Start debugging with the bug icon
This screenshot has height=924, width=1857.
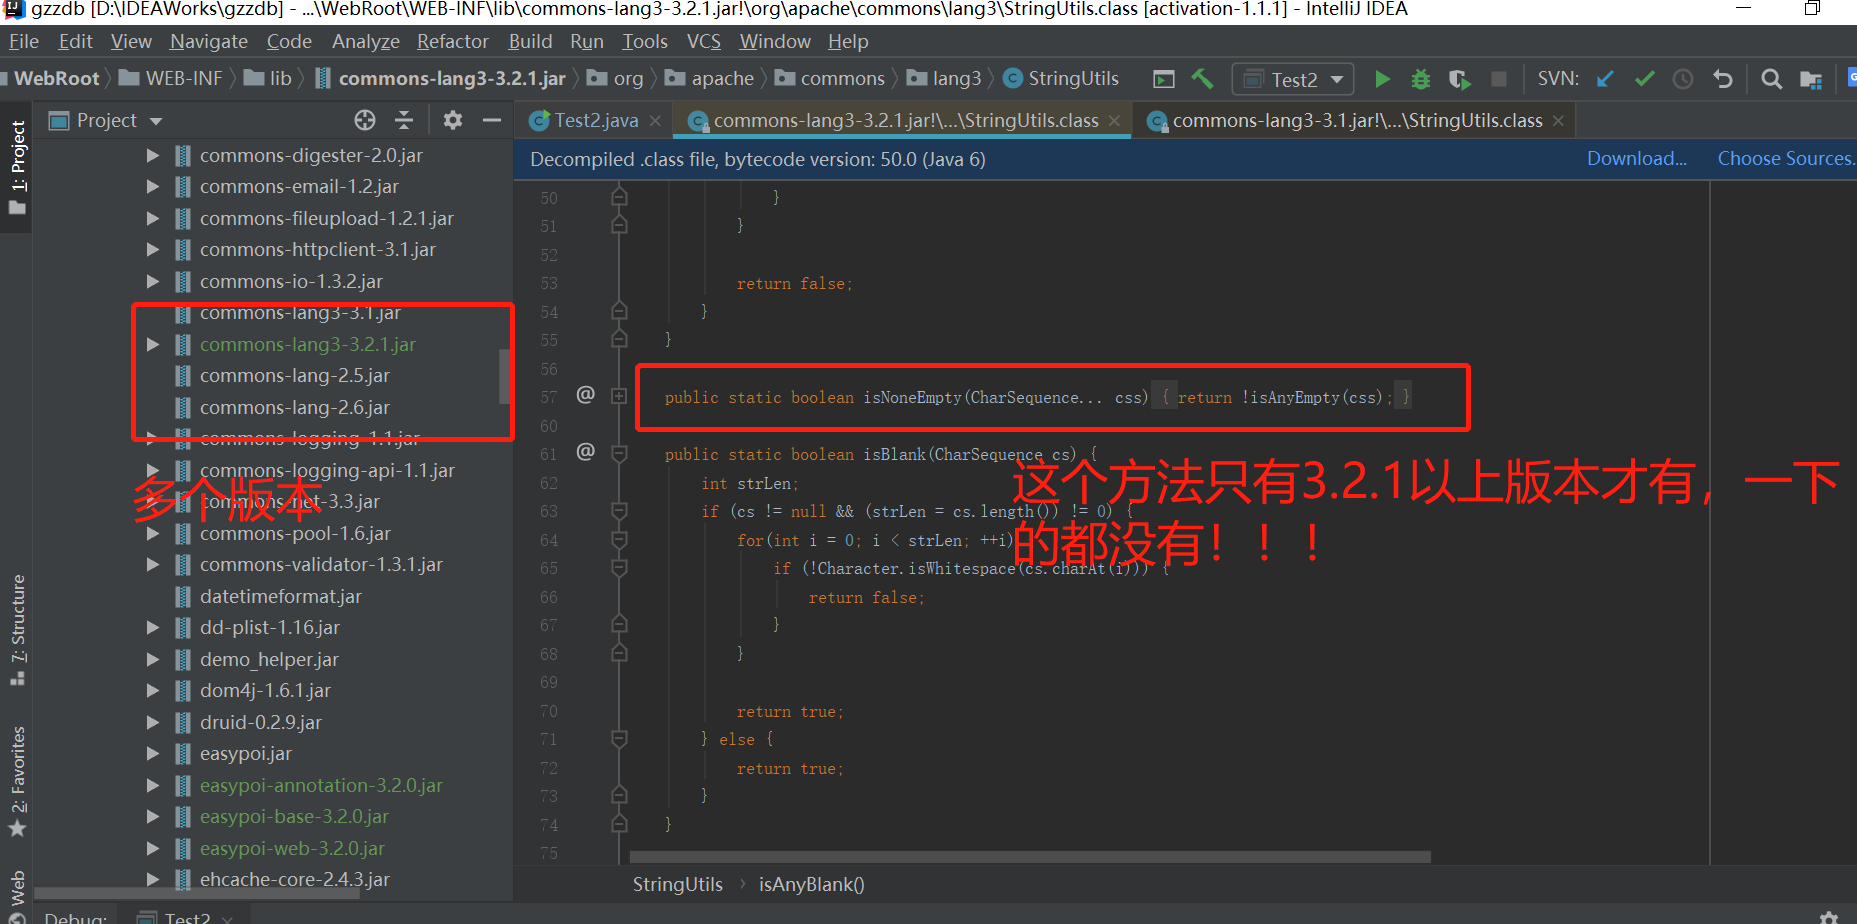click(x=1420, y=78)
